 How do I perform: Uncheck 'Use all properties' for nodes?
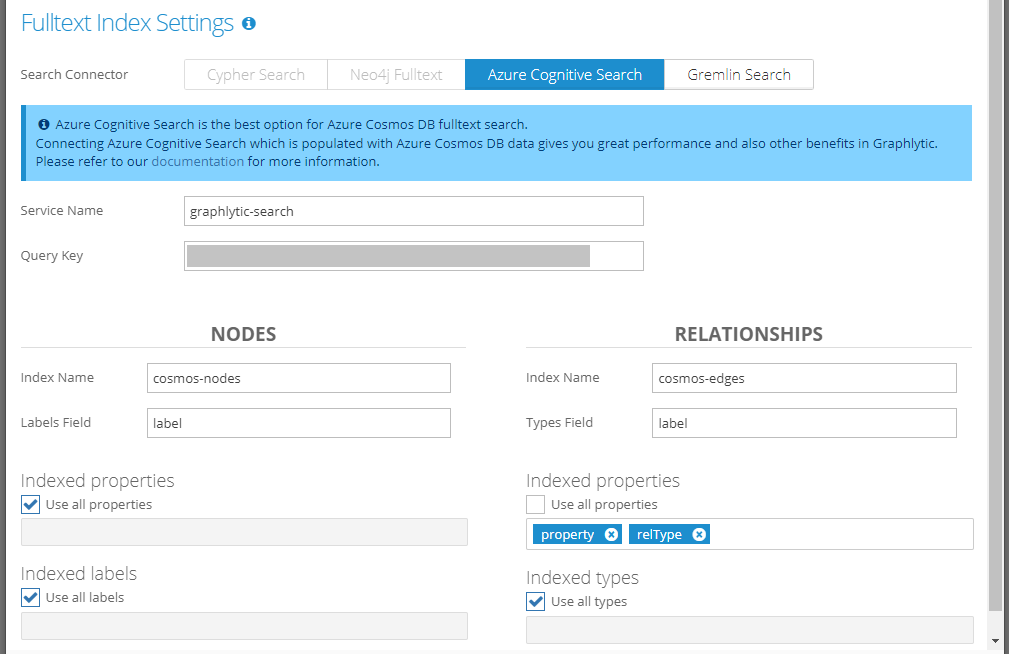coord(31,505)
